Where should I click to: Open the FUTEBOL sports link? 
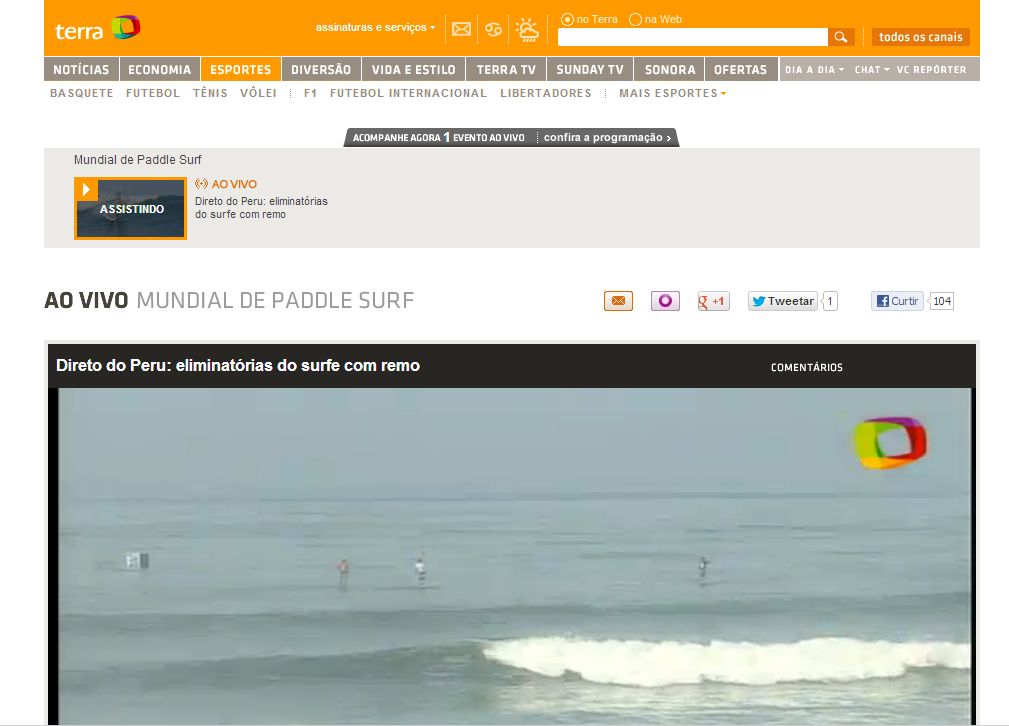[x=153, y=93]
